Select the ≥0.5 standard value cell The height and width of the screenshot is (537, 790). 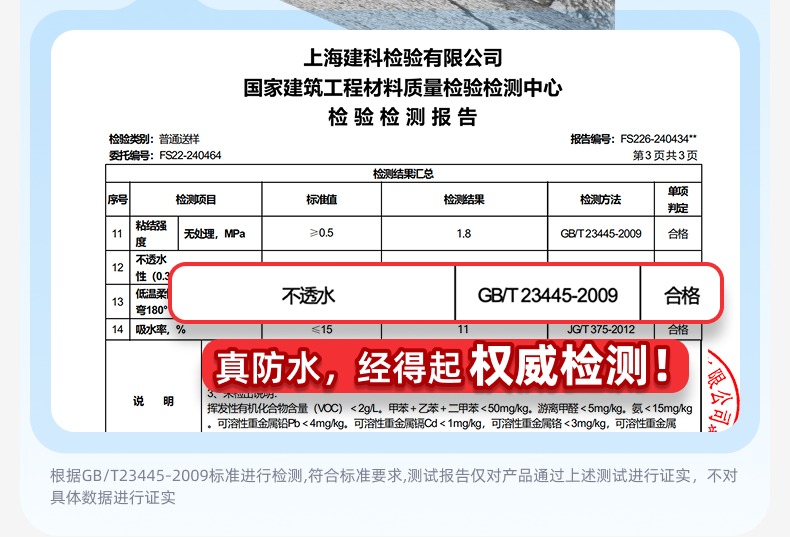coord(321,233)
